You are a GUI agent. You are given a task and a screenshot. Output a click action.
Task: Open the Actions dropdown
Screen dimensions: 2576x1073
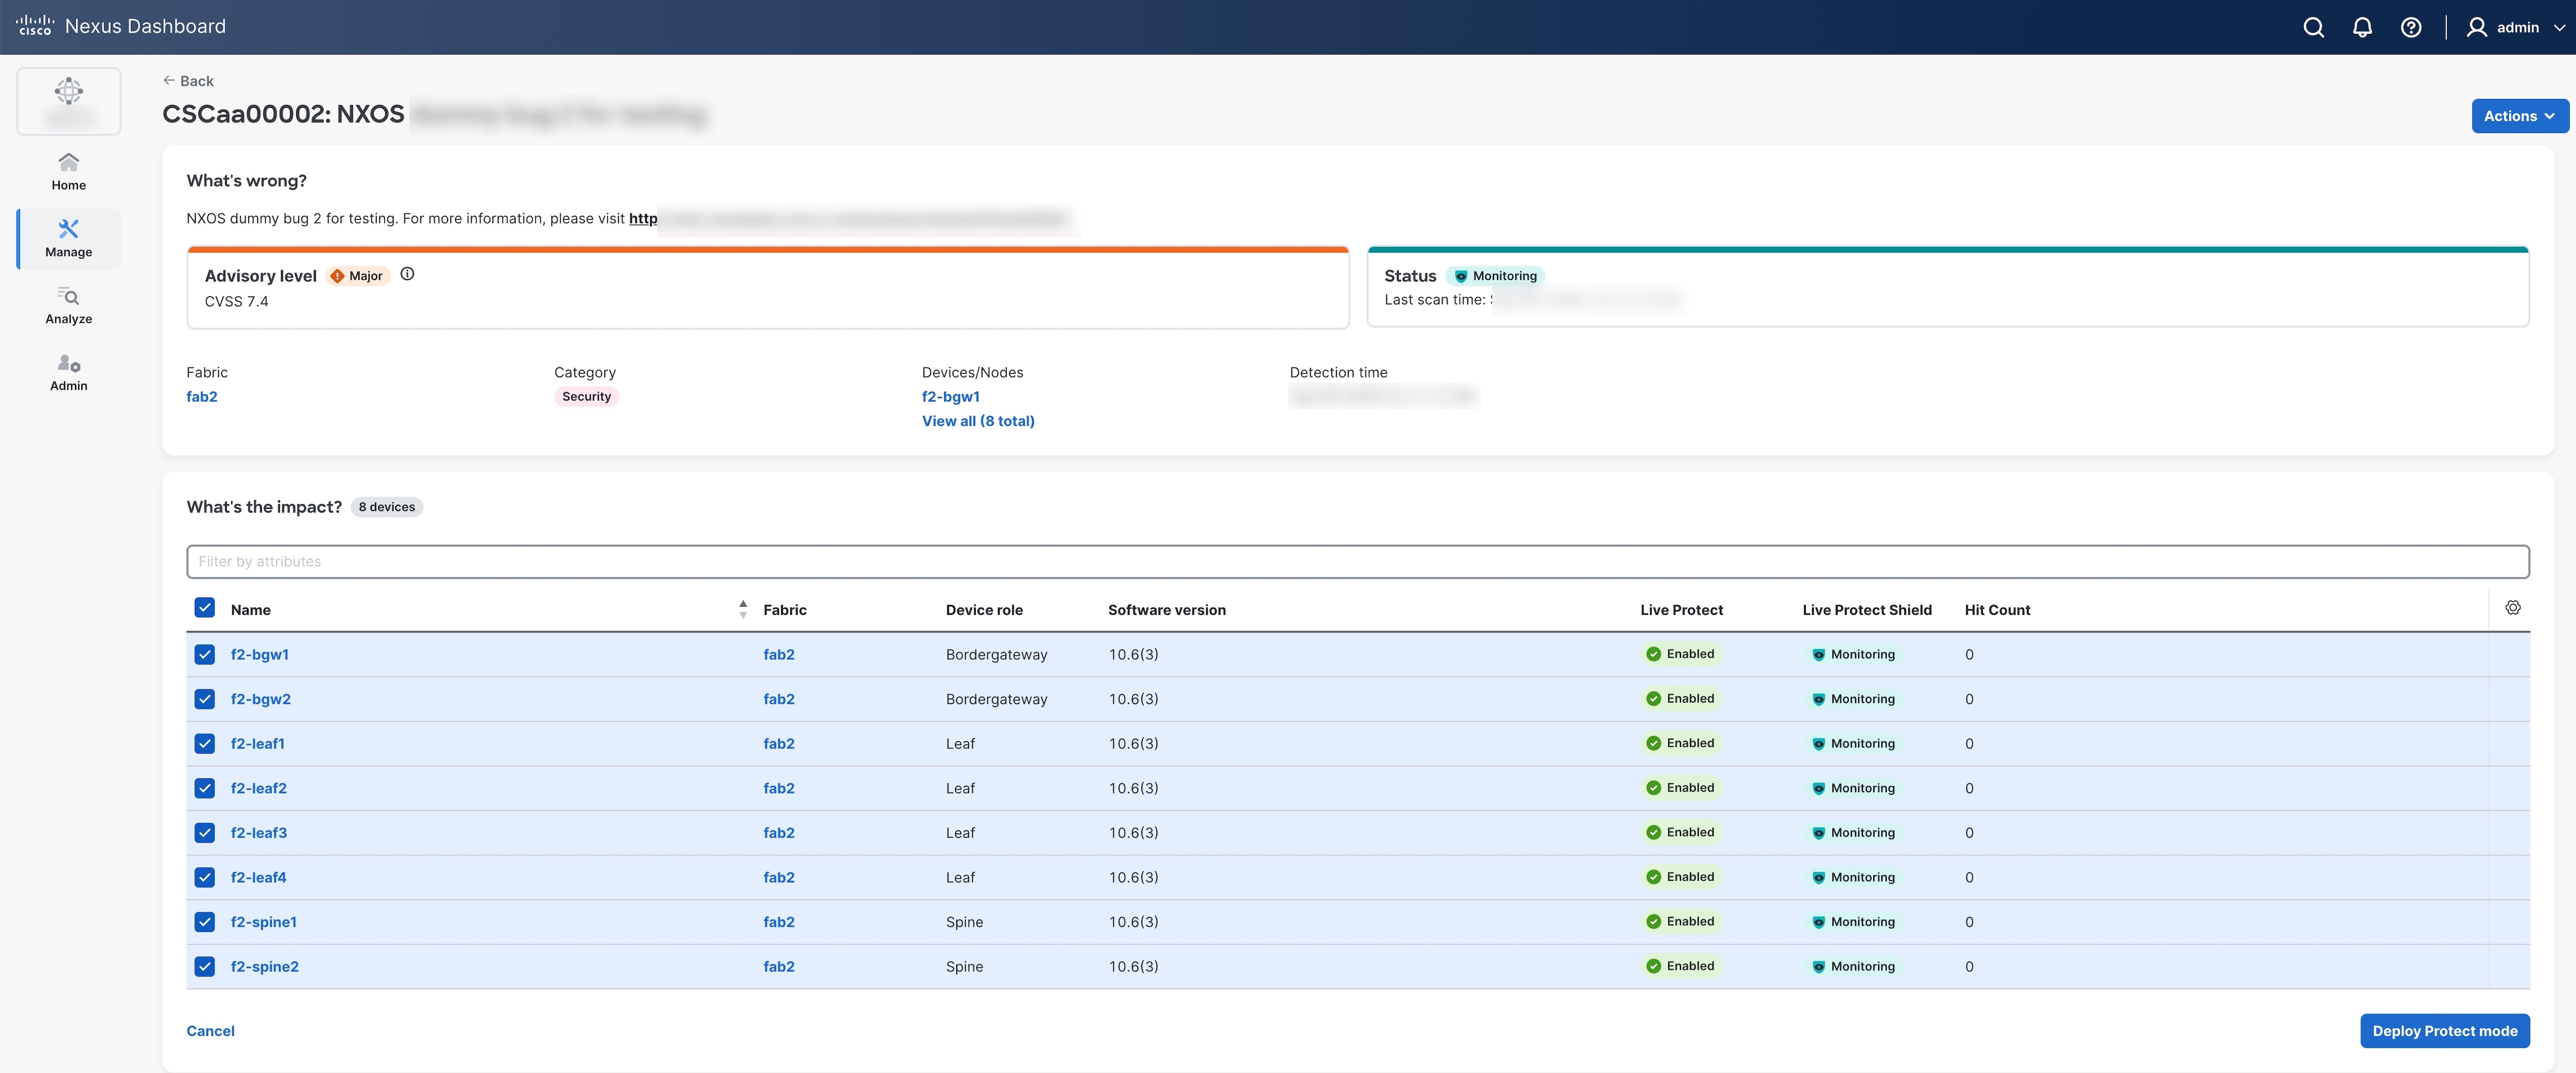pyautogui.click(x=2519, y=116)
